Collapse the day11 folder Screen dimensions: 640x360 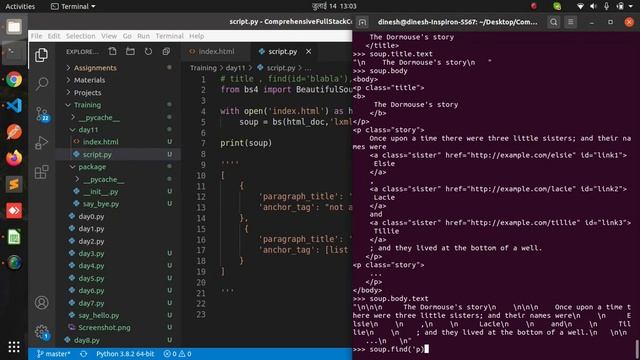click(x=88, y=130)
